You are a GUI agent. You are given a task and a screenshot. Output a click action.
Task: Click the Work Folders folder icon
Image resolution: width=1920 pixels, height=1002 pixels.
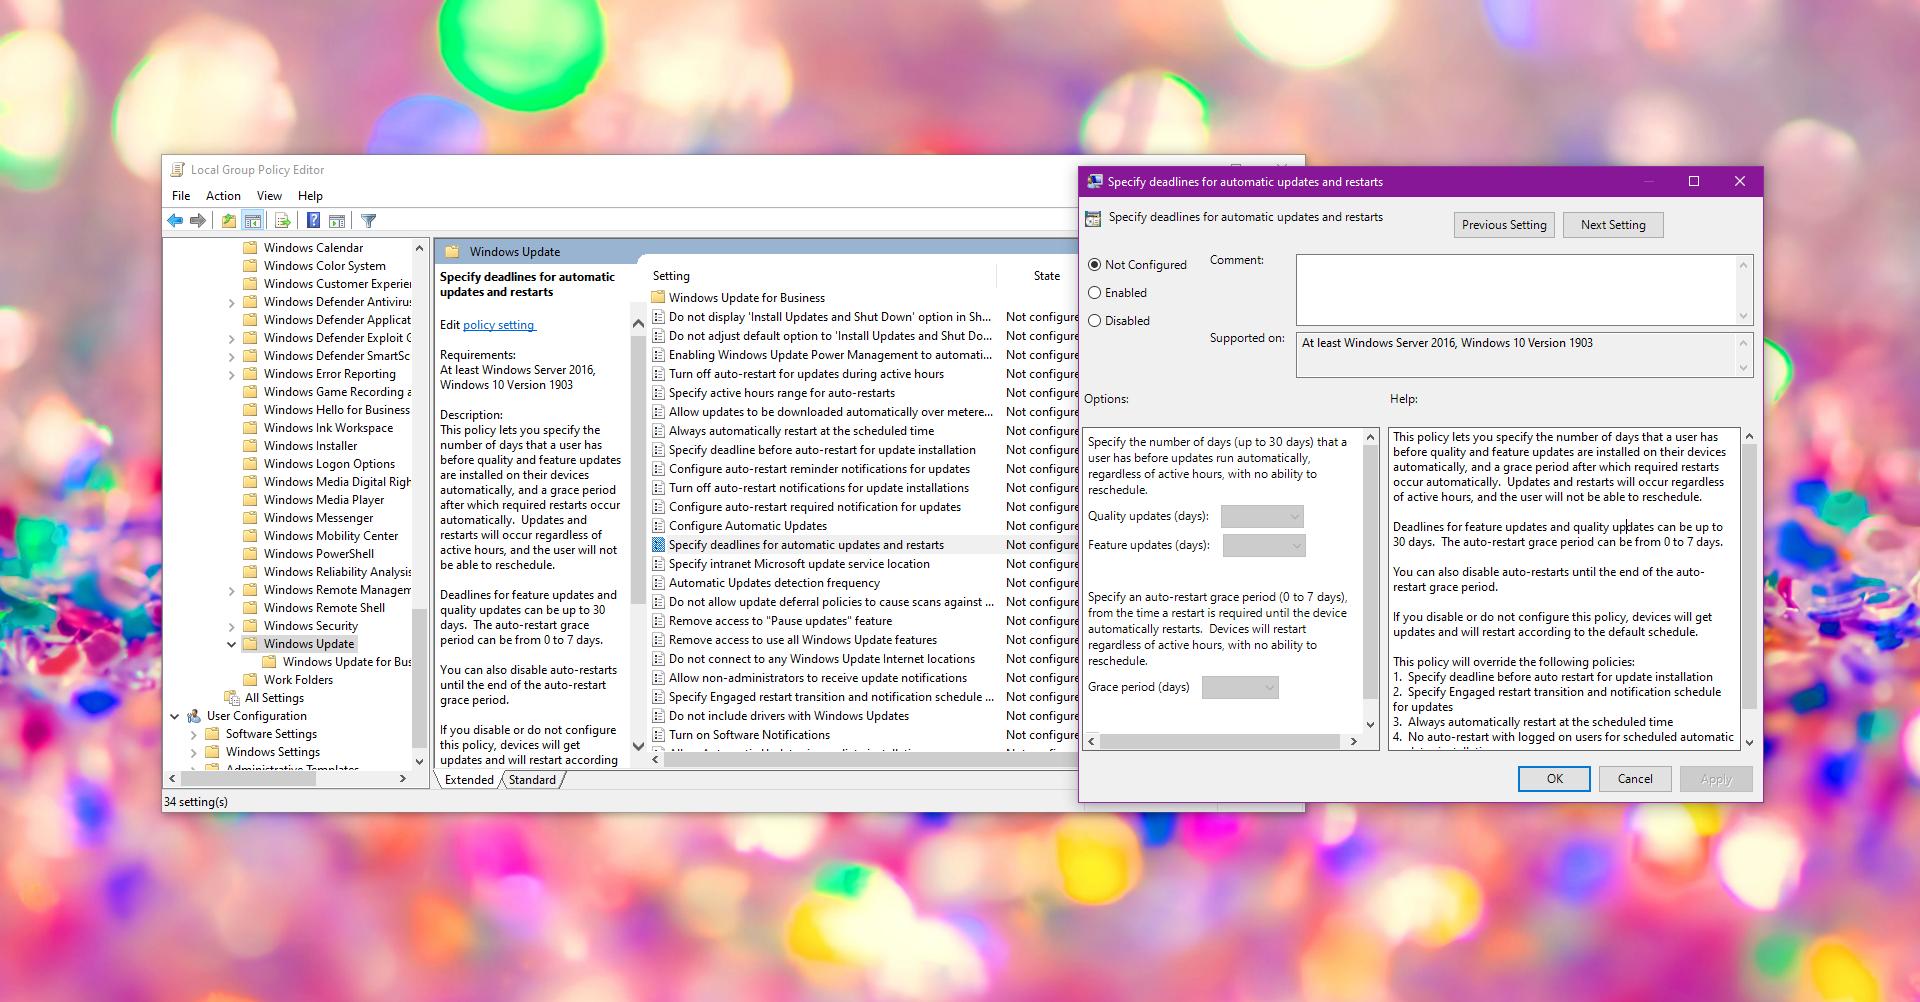click(x=250, y=680)
